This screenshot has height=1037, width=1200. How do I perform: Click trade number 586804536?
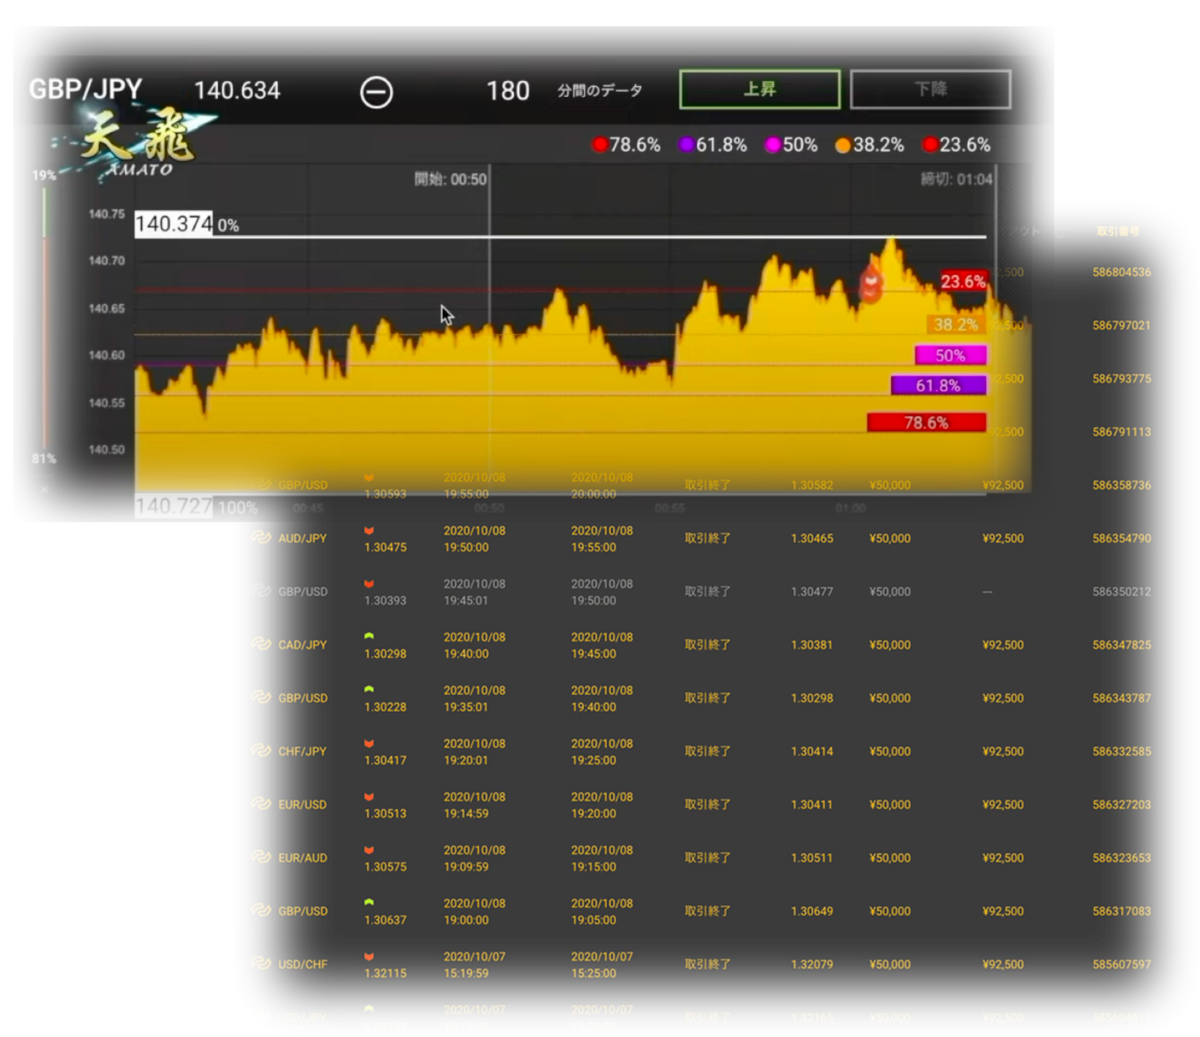point(1121,272)
